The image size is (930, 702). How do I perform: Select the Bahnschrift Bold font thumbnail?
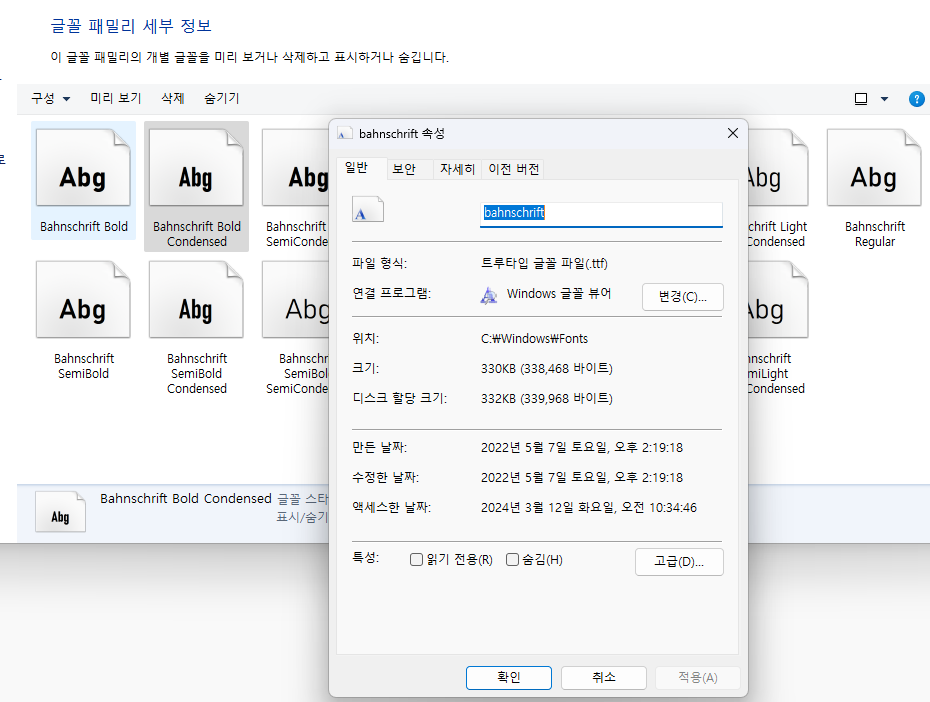(83, 168)
